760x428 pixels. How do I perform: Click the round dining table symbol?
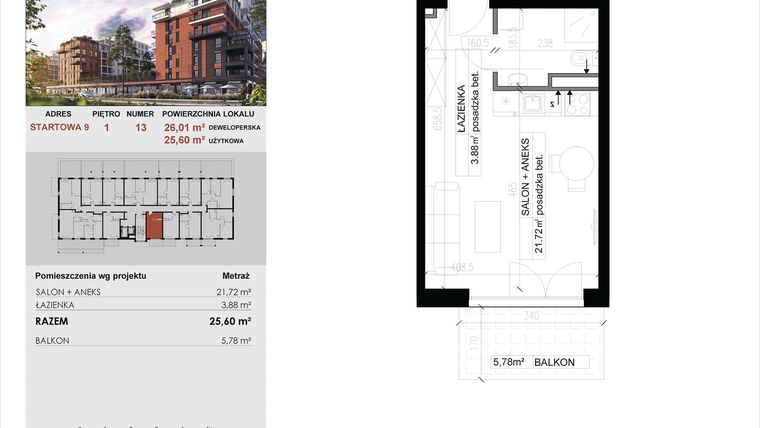tap(576, 164)
